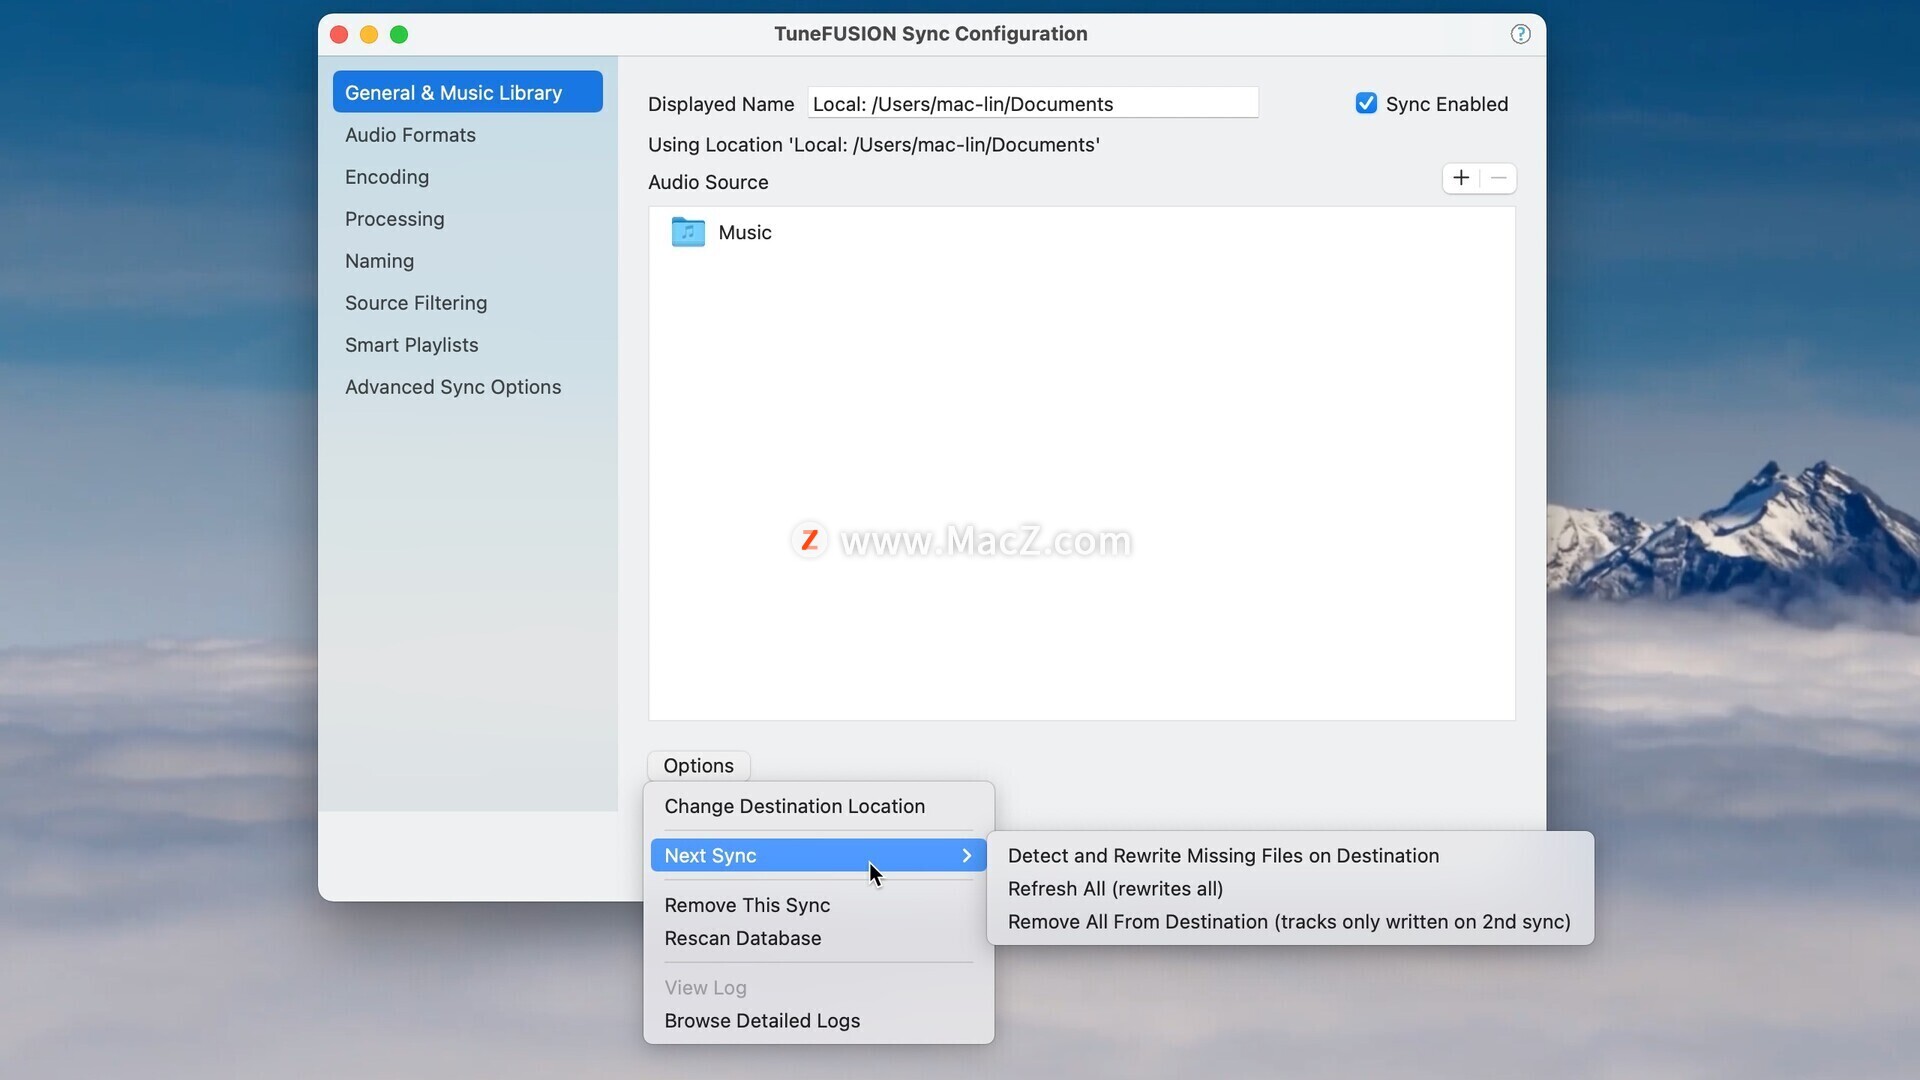Open the help question mark icon
The width and height of the screenshot is (1920, 1080).
point(1520,34)
